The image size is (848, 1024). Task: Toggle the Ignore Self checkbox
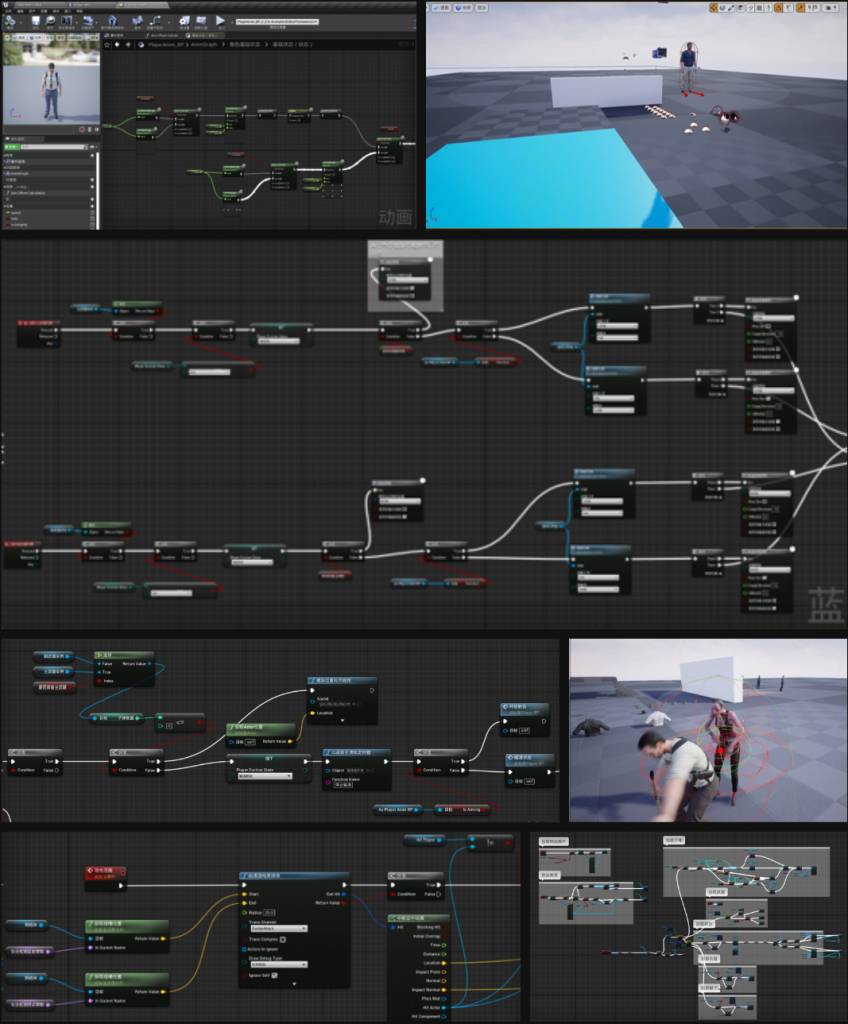click(274, 974)
